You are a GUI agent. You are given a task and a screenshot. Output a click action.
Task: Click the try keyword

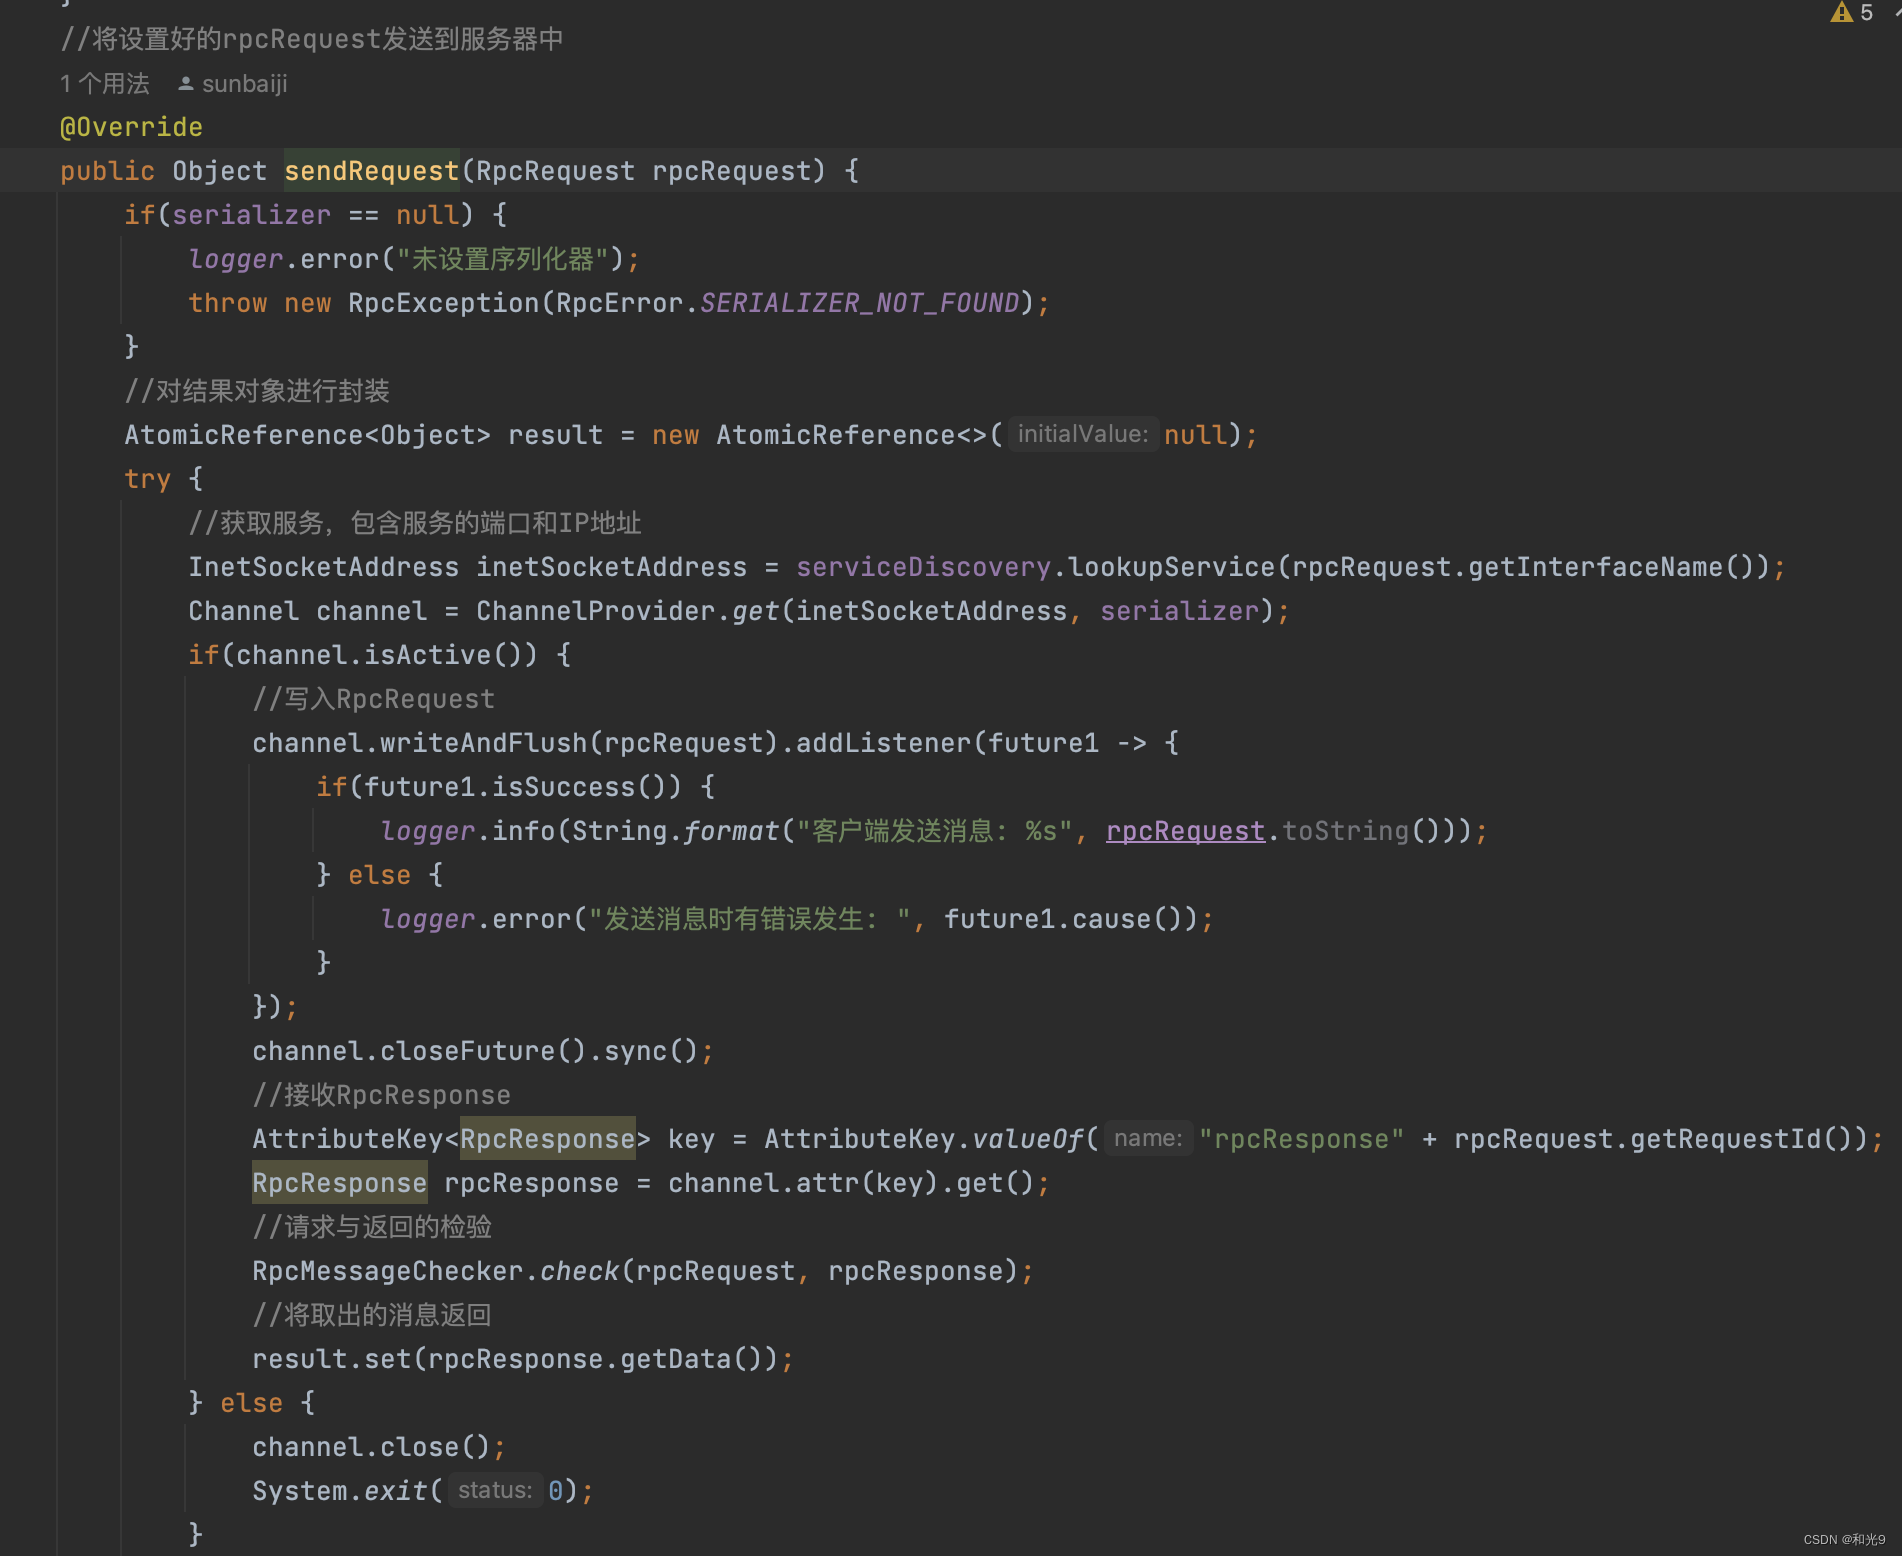pos(147,479)
